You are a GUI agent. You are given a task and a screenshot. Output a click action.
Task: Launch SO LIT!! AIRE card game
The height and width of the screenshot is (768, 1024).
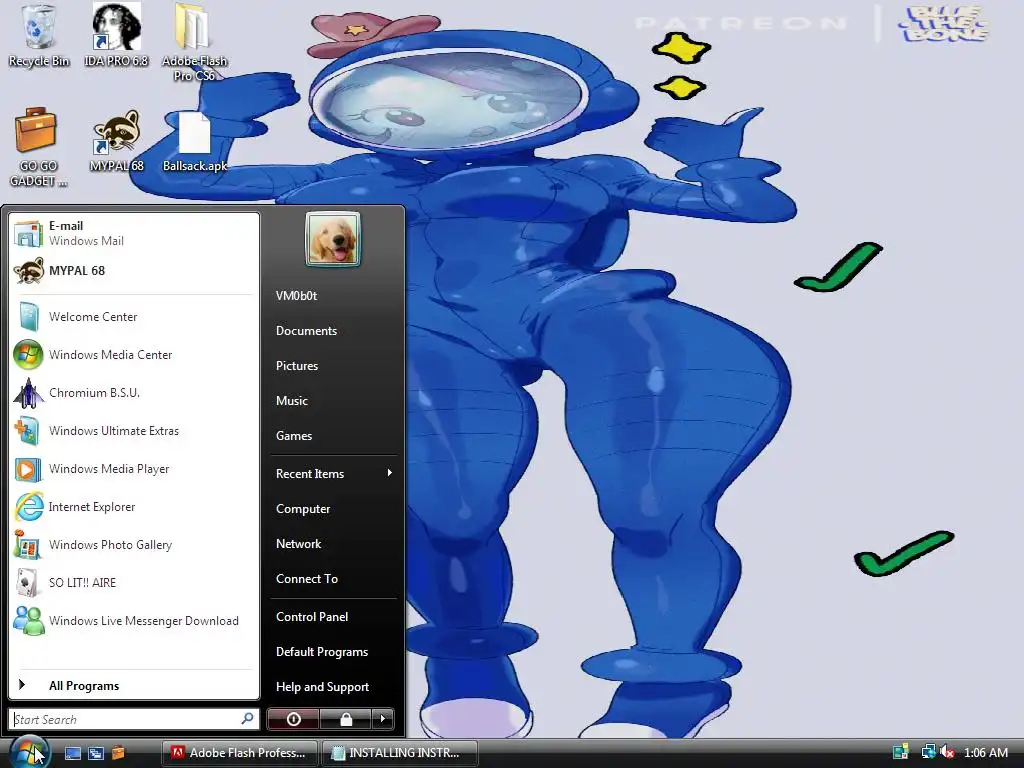pos(134,583)
